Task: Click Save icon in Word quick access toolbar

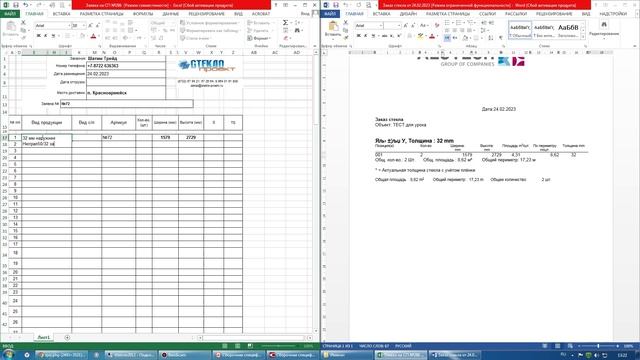Action: pyautogui.click(x=336, y=5)
